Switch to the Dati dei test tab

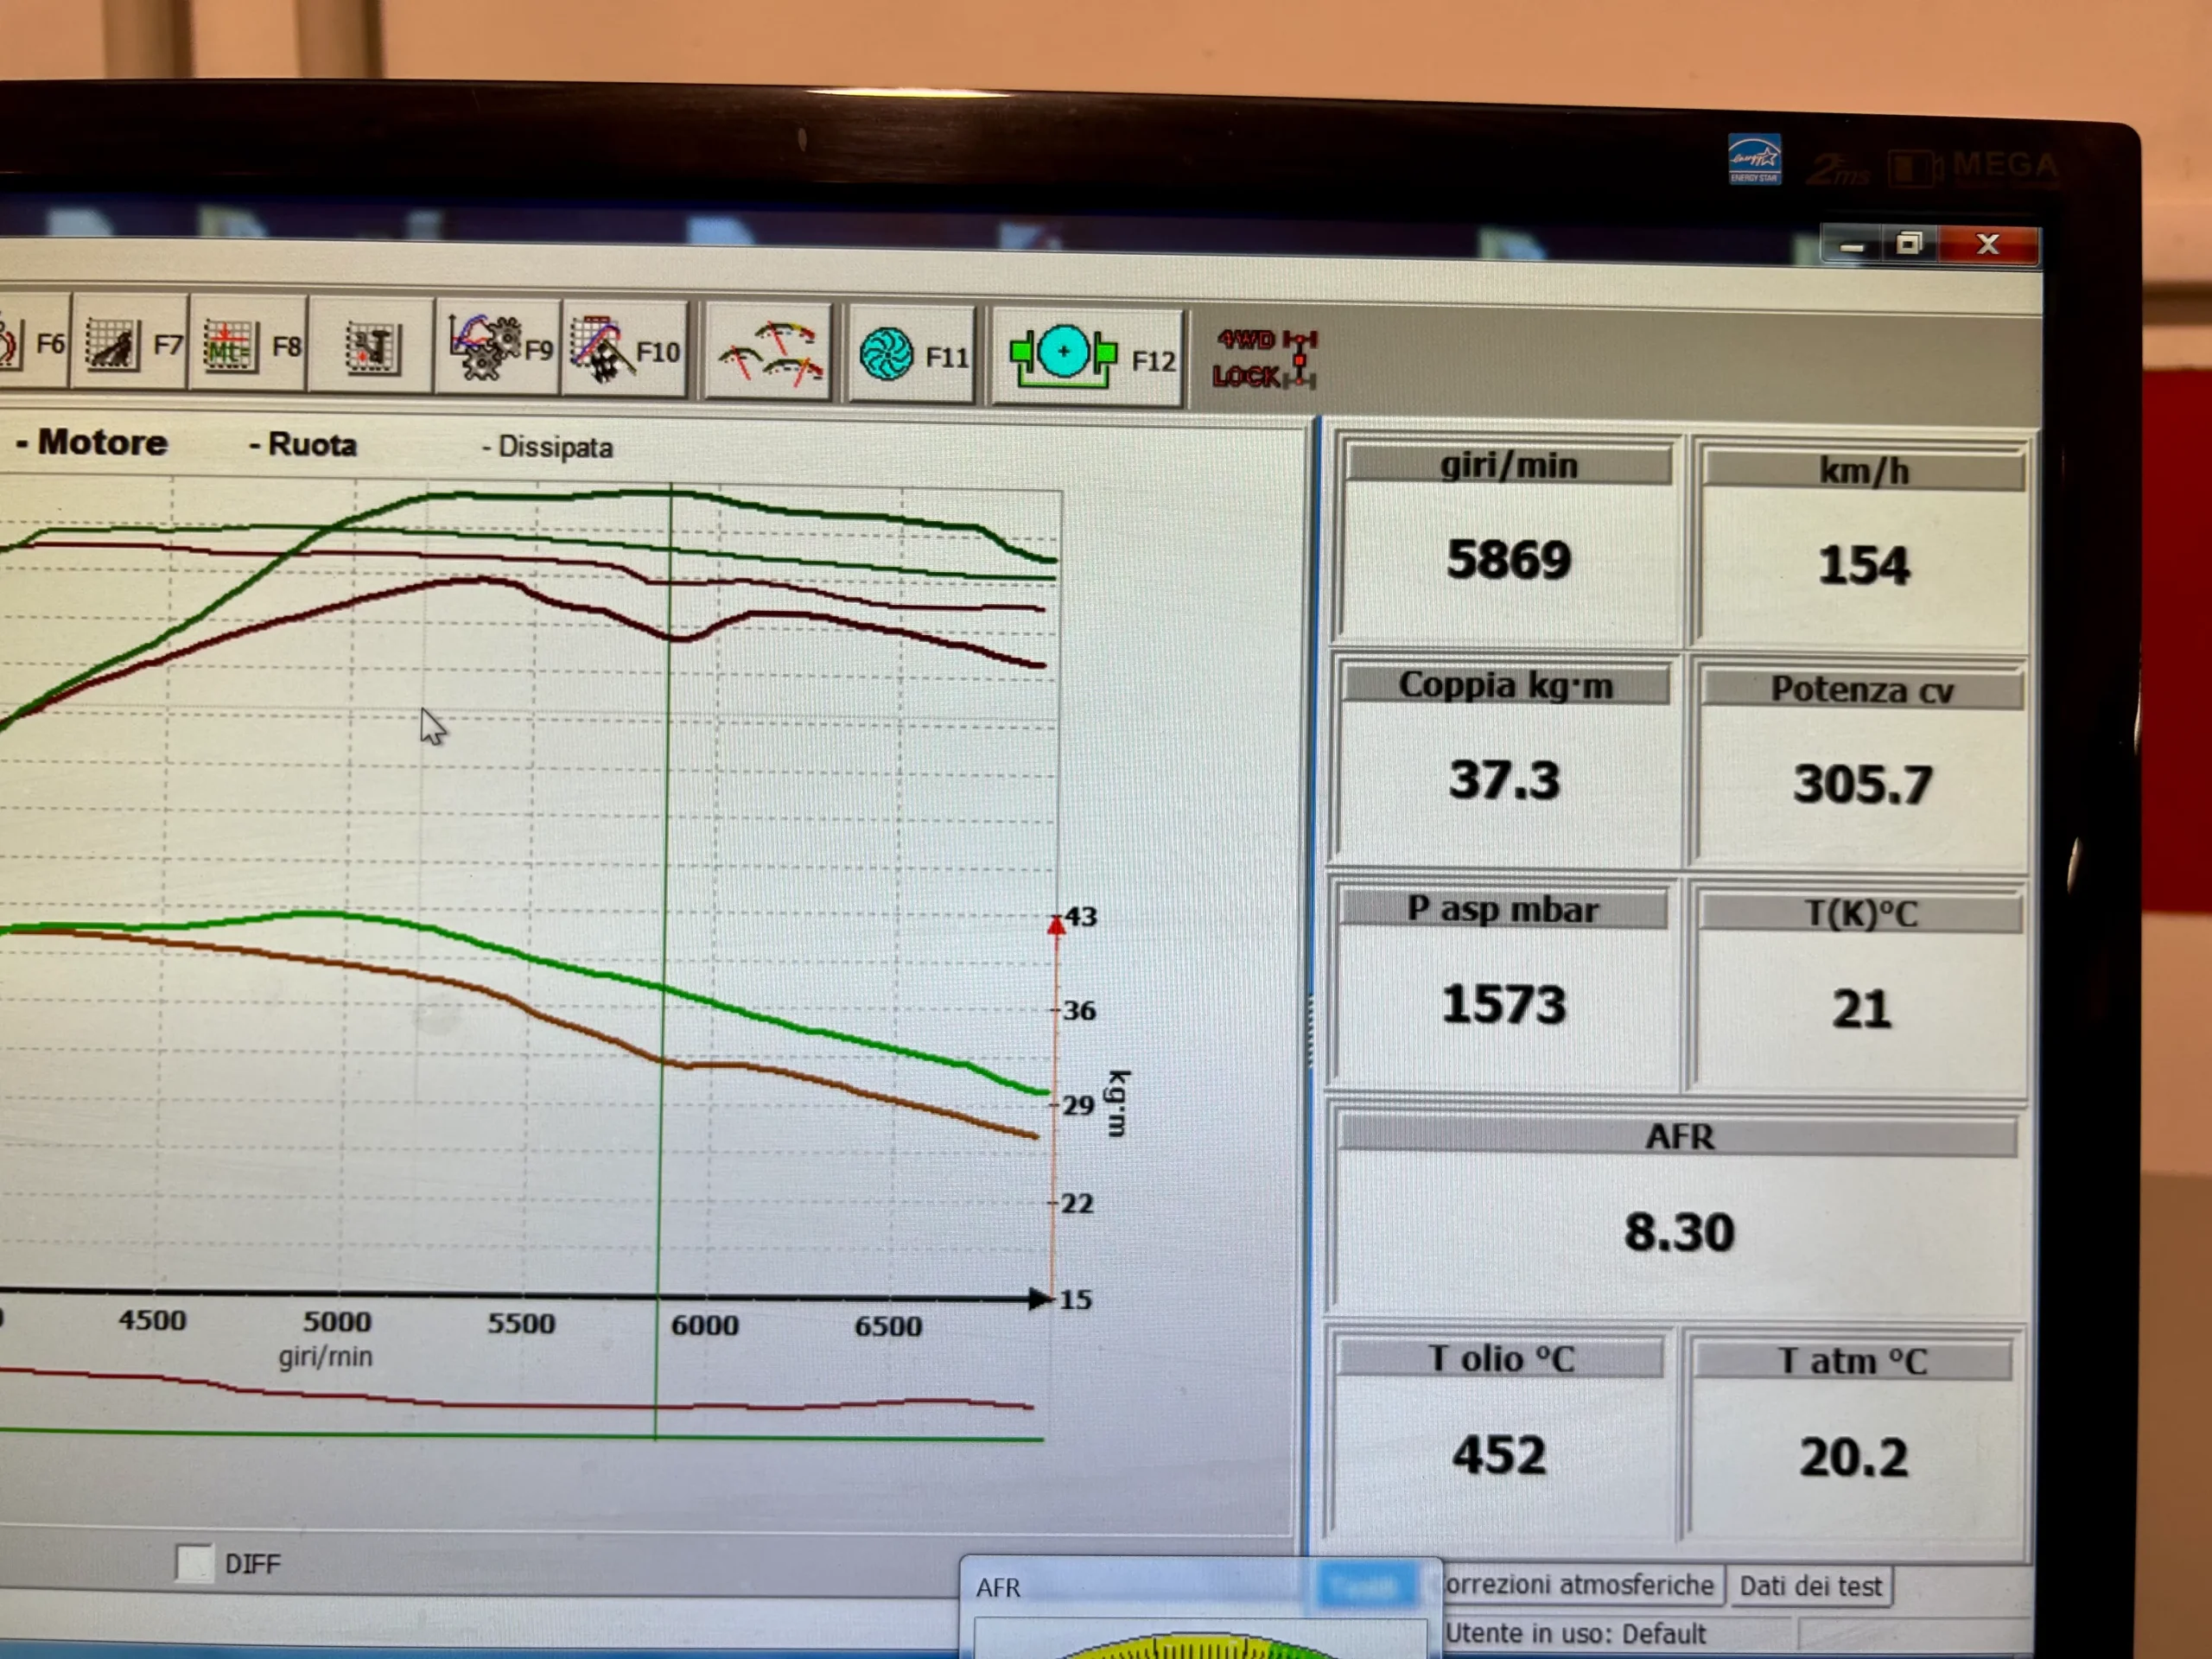click(1810, 1586)
